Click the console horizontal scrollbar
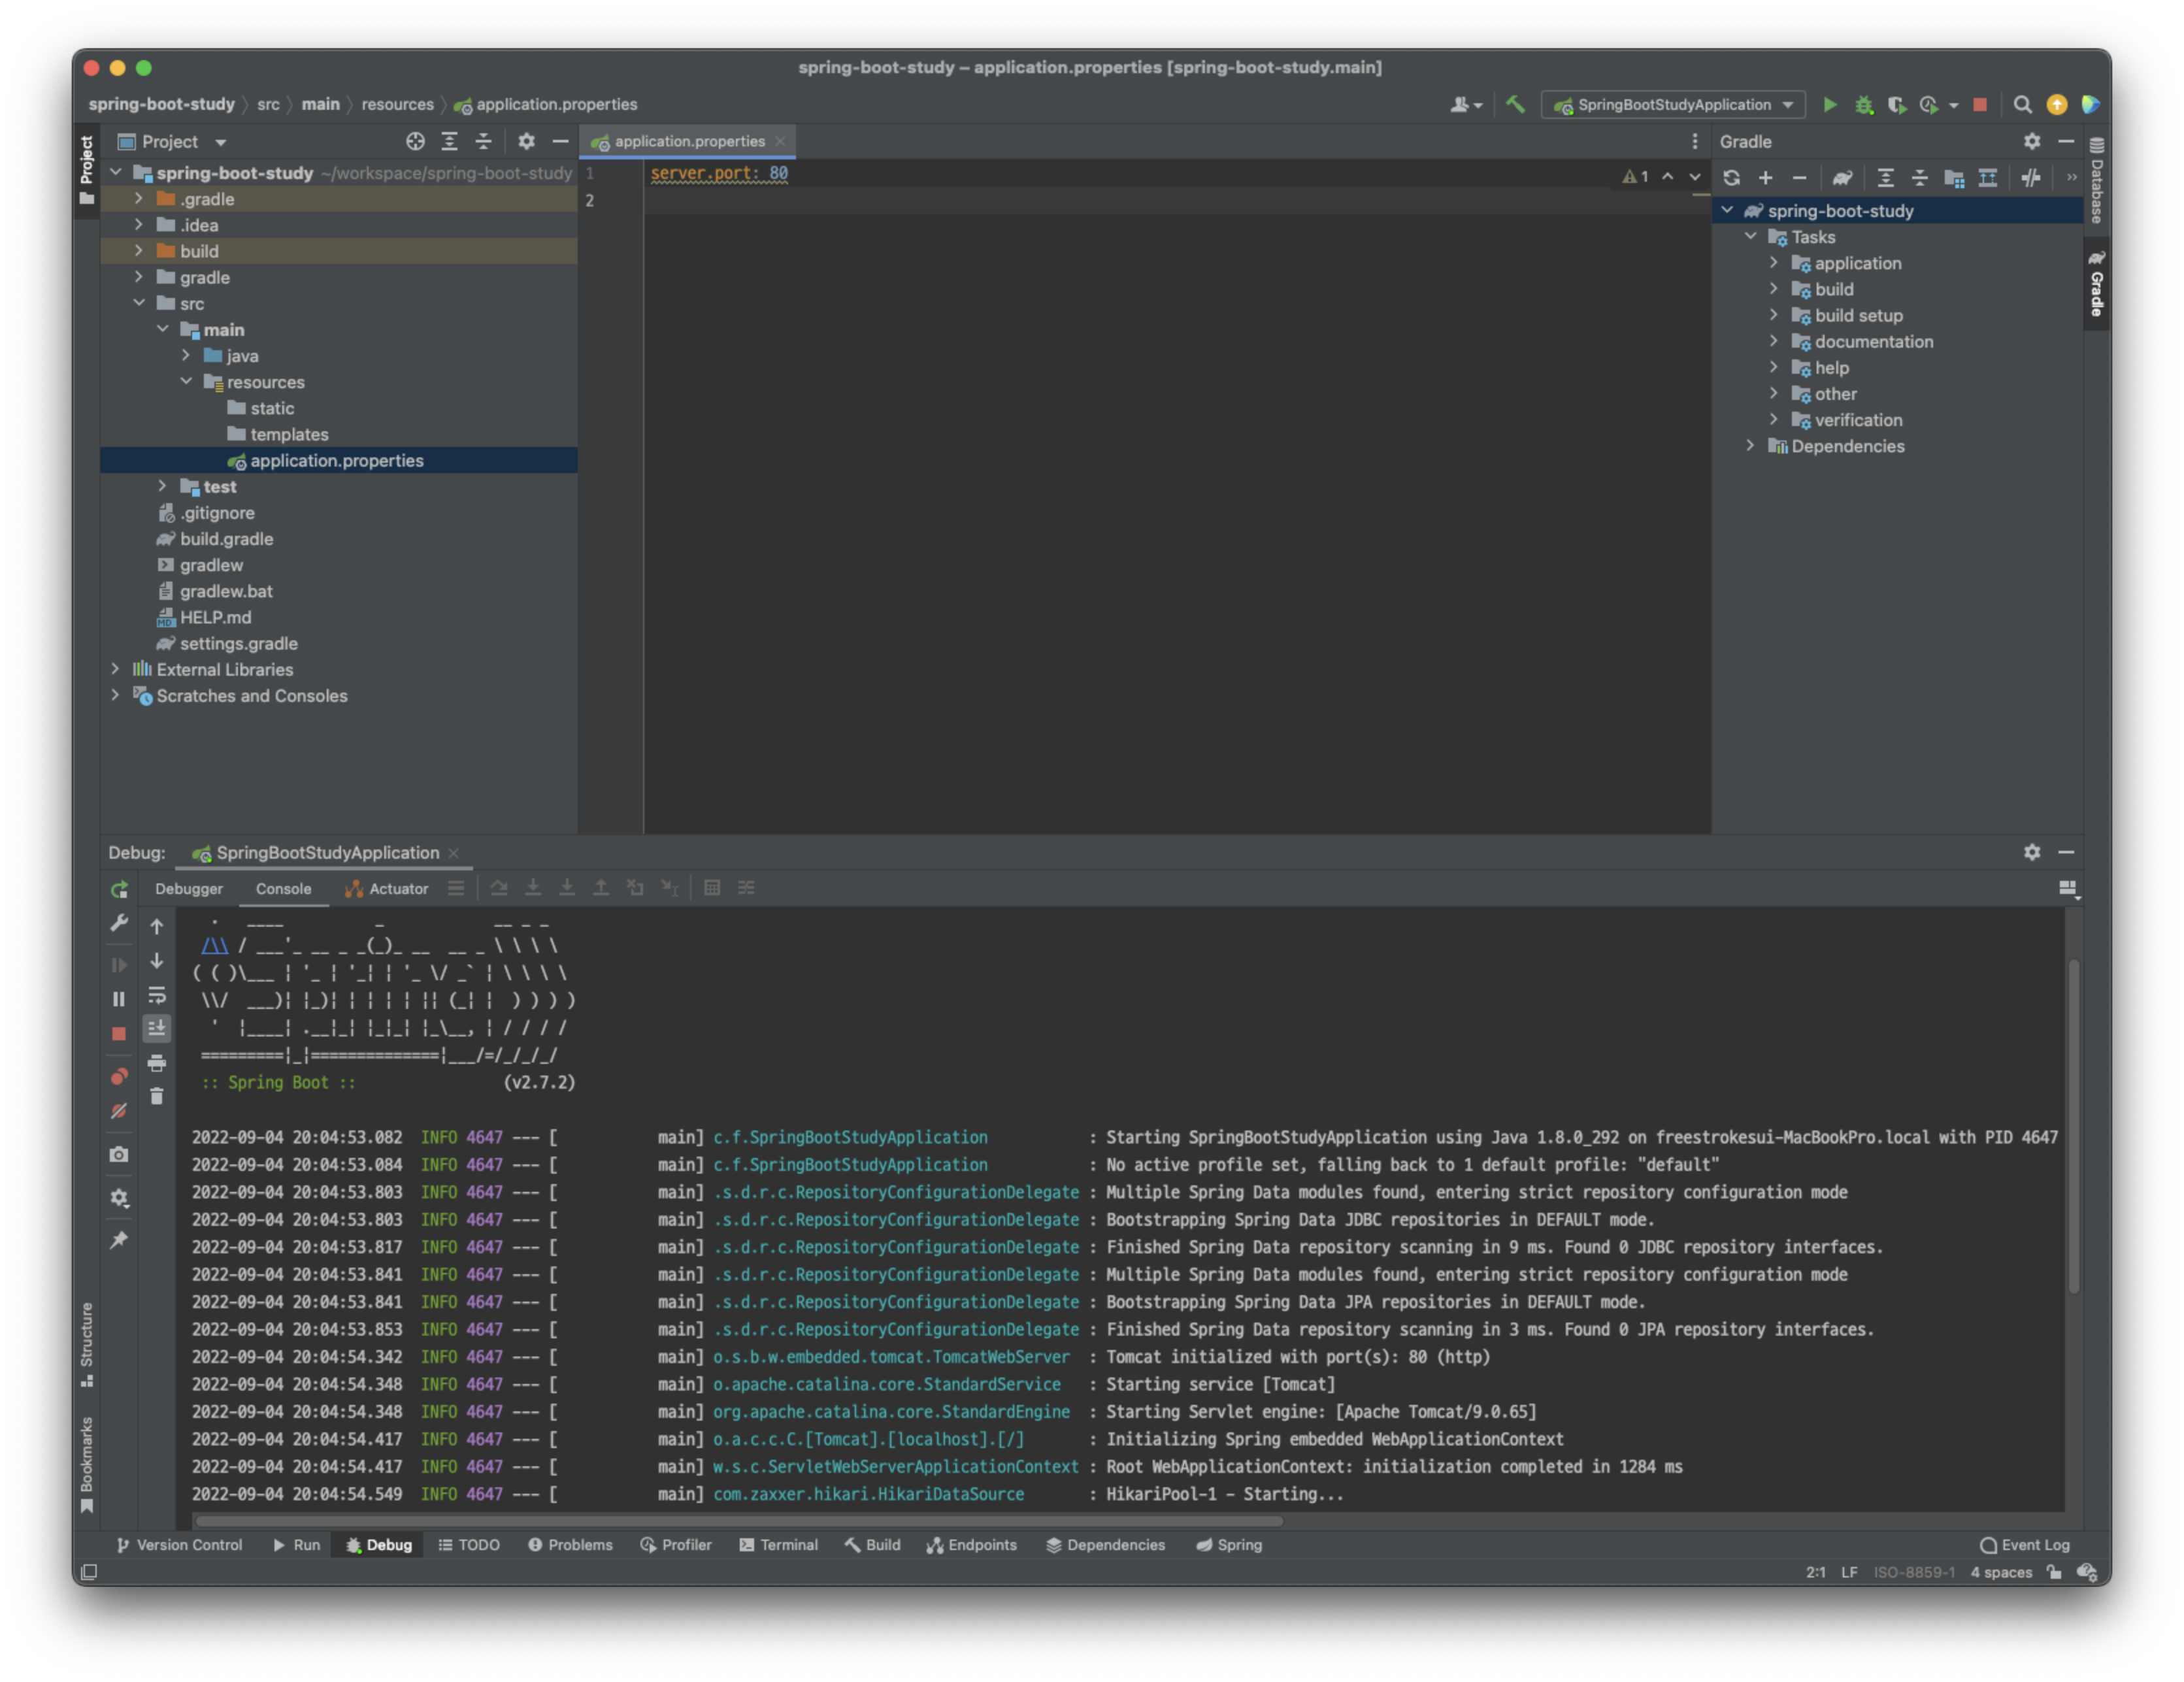Image resolution: width=2184 pixels, height=1682 pixels. 740,1521
